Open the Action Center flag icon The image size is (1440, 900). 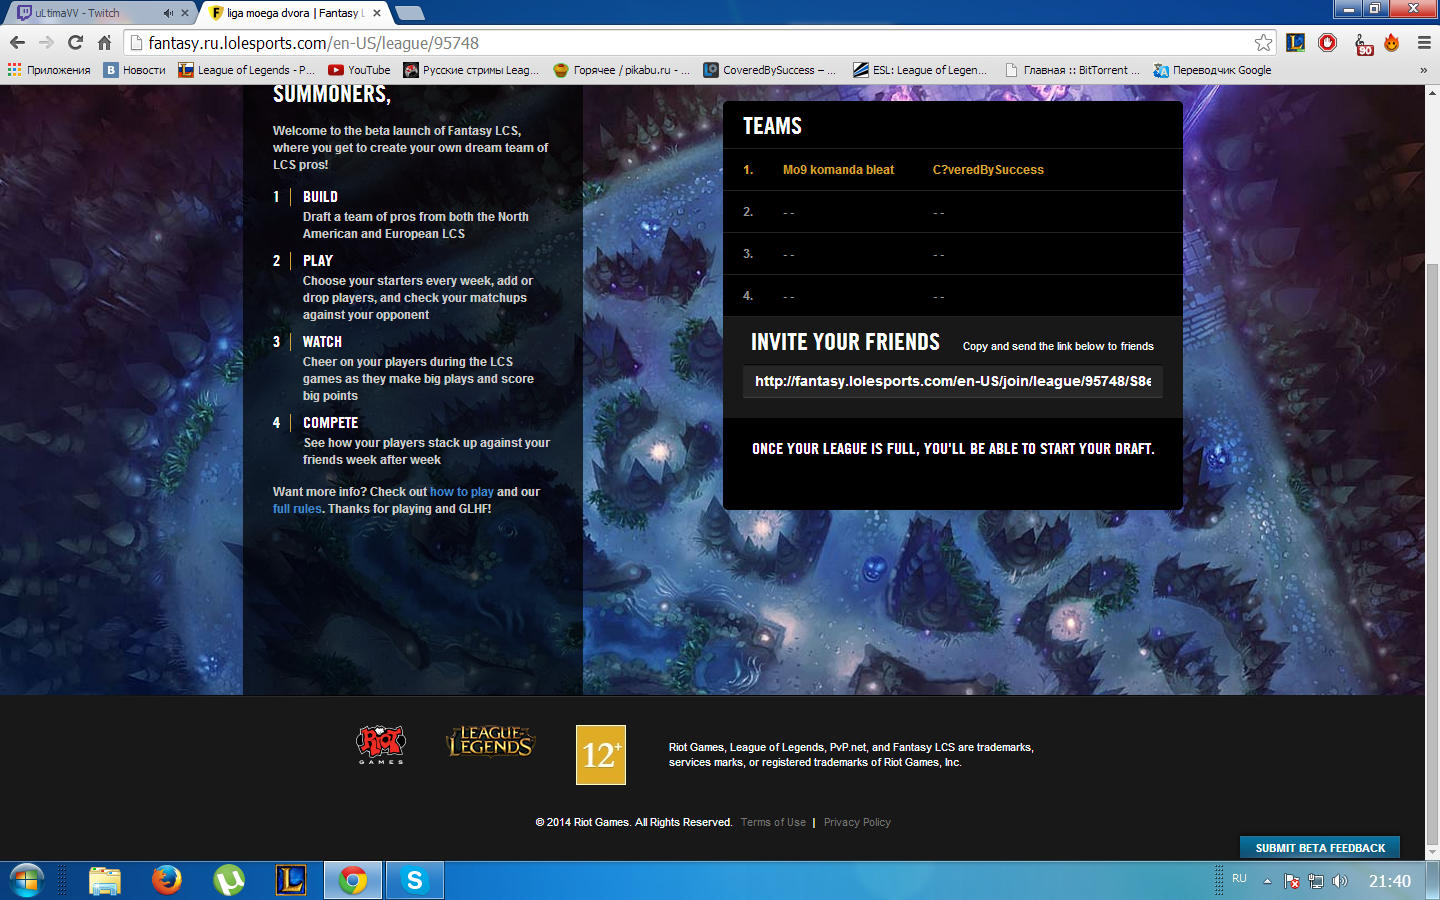pos(1292,881)
